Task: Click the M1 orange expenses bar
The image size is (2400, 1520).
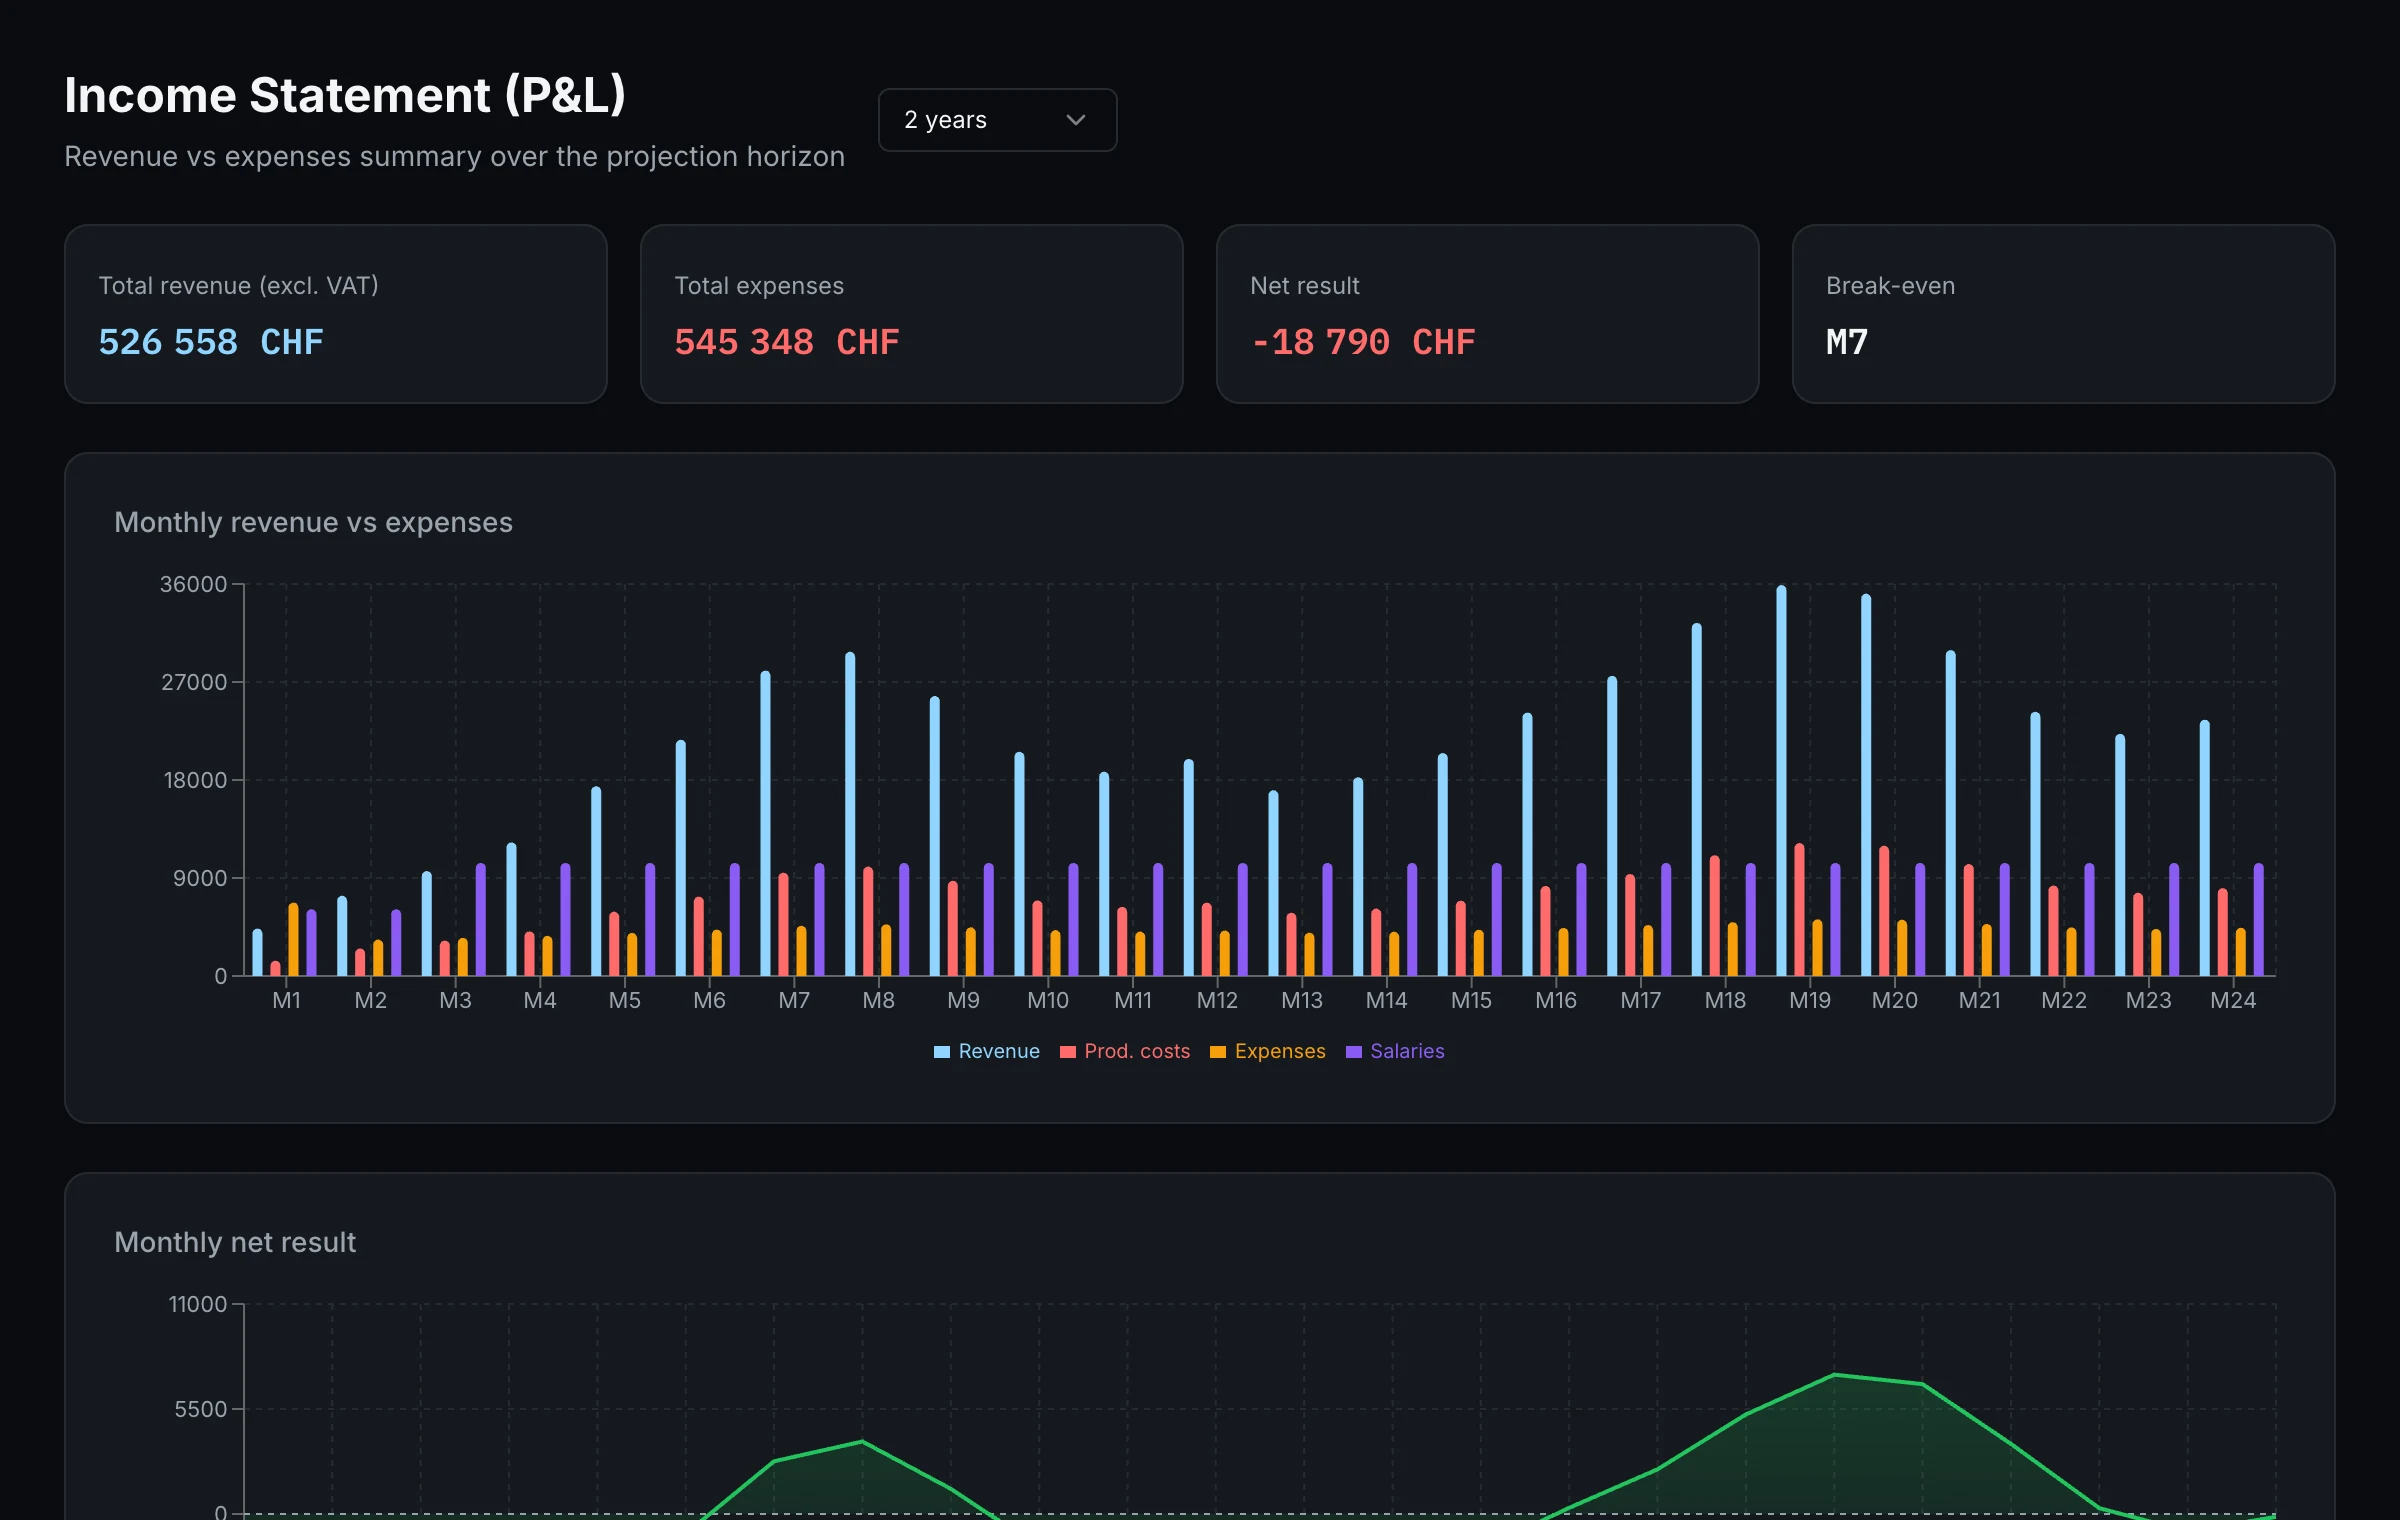Action: (293, 940)
